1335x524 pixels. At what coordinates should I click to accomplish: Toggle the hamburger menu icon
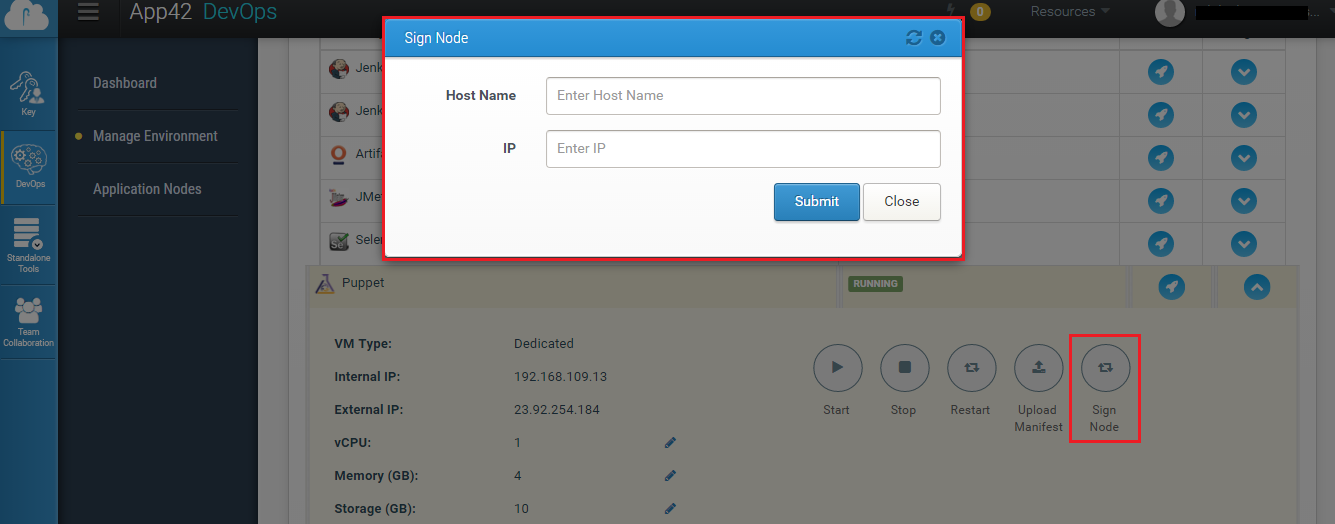[x=88, y=12]
